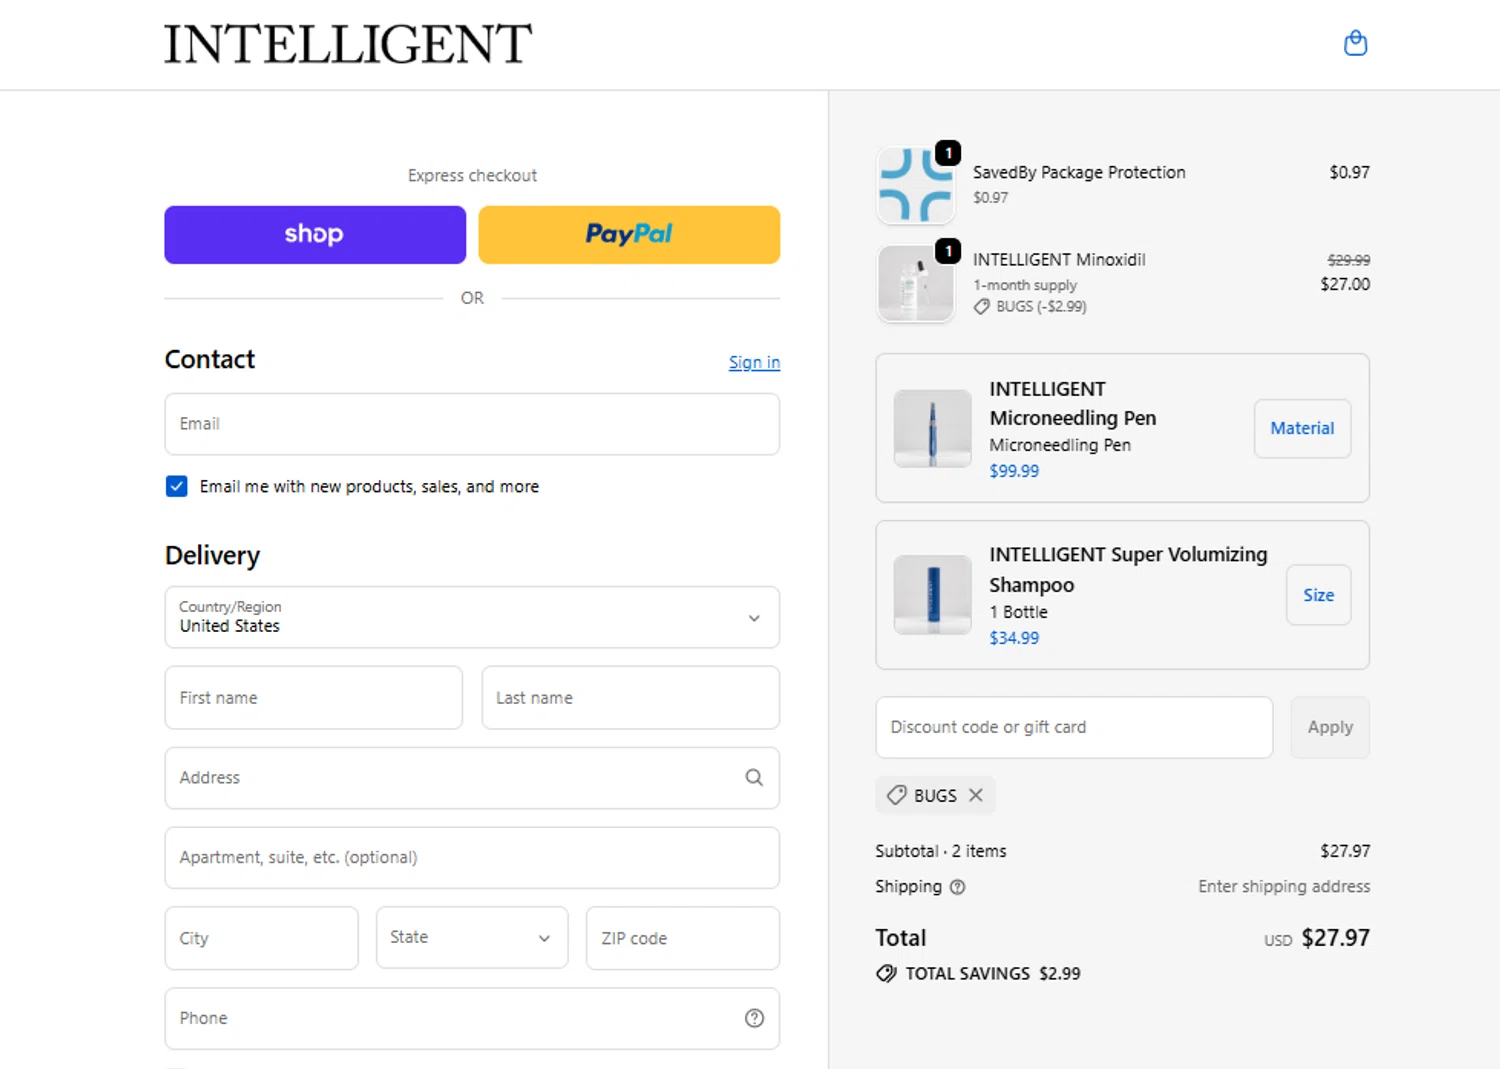
Task: Click the INTELLIGENT Microneedling Pen title
Action: click(1073, 403)
